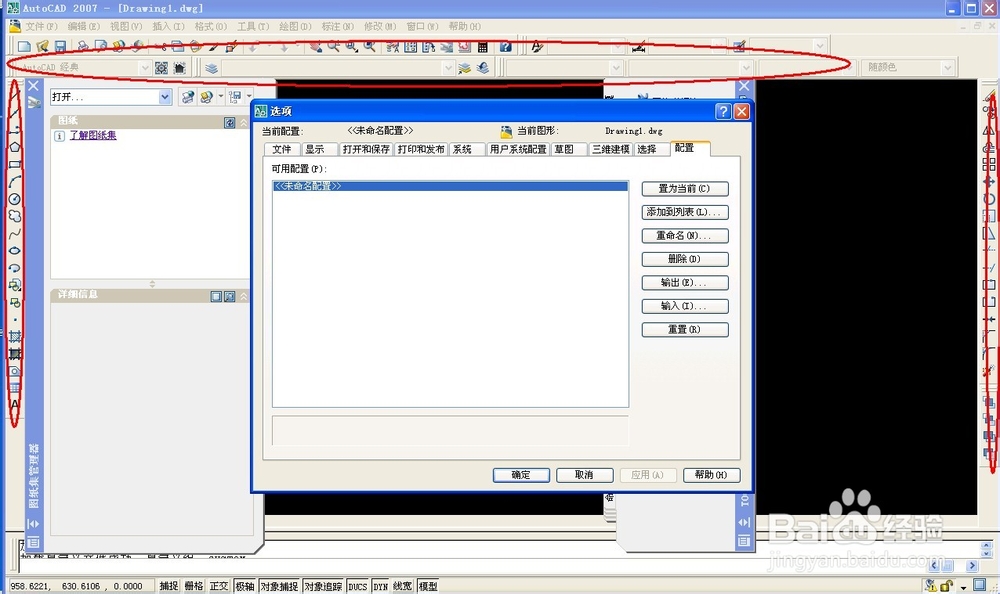Viewport: 1000px width, 594px height.
Task: Select the Circle draw tool
Action: click(15, 199)
